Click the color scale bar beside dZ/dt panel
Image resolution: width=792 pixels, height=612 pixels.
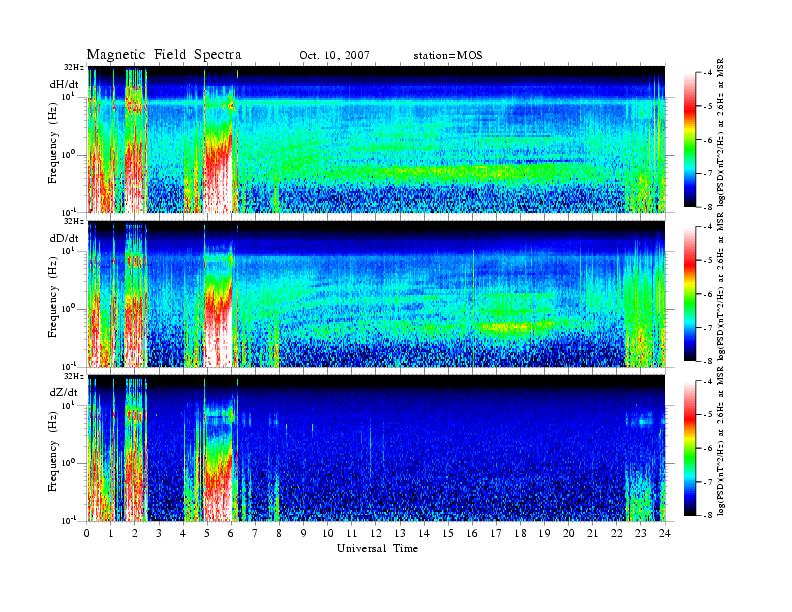689,448
